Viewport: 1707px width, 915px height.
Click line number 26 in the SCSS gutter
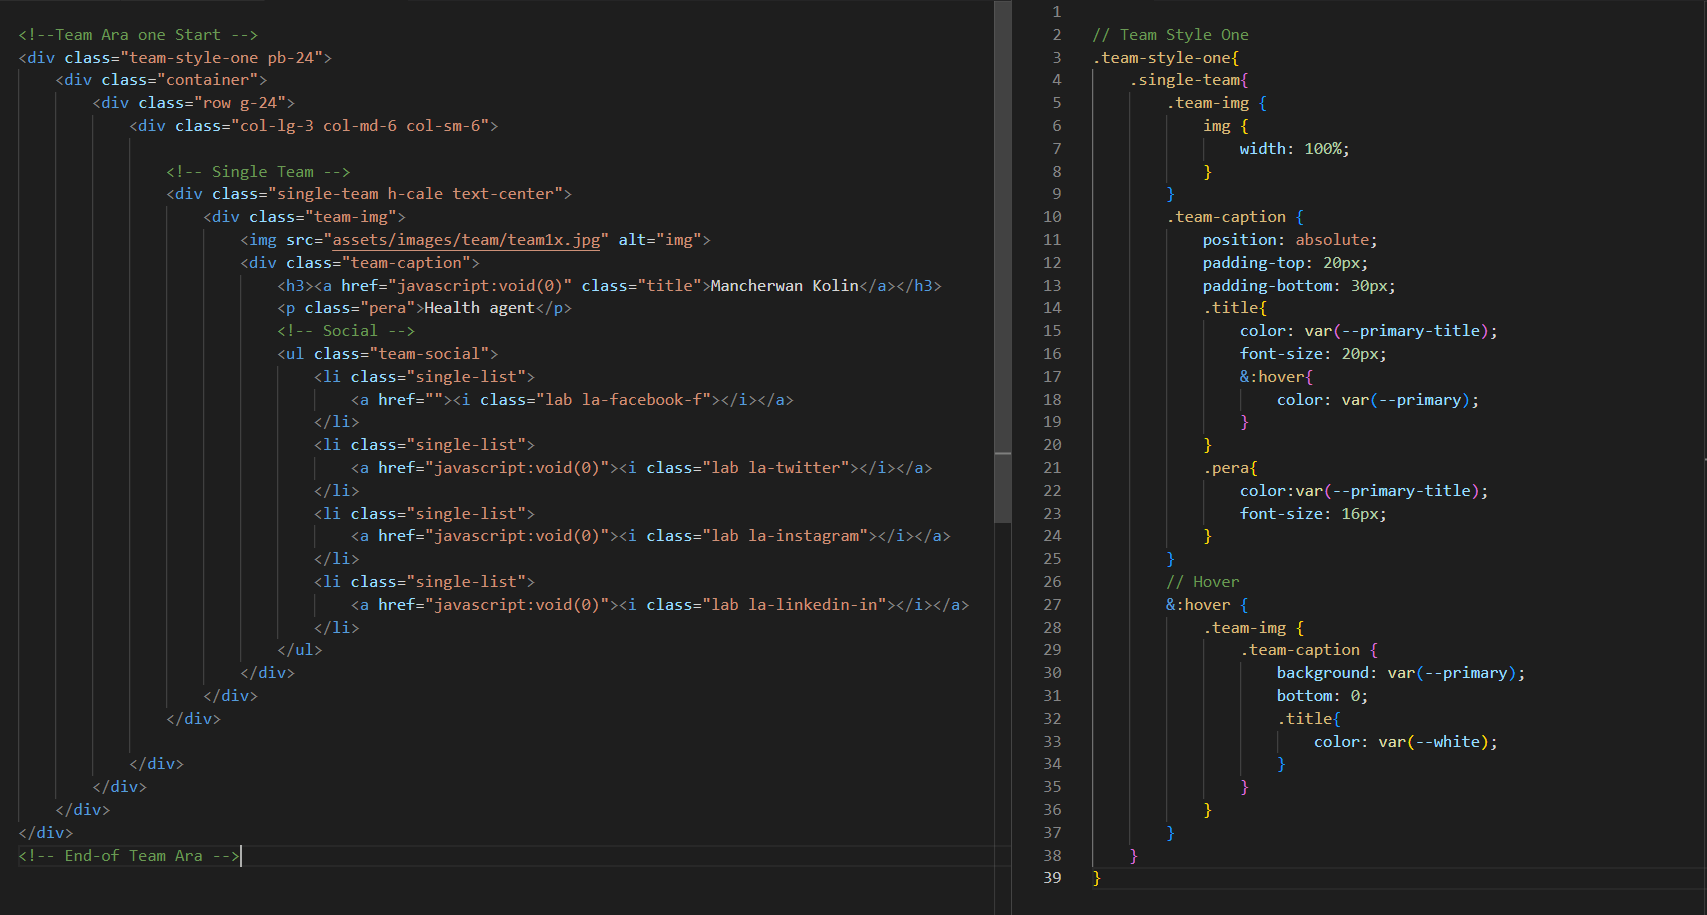[1052, 582]
